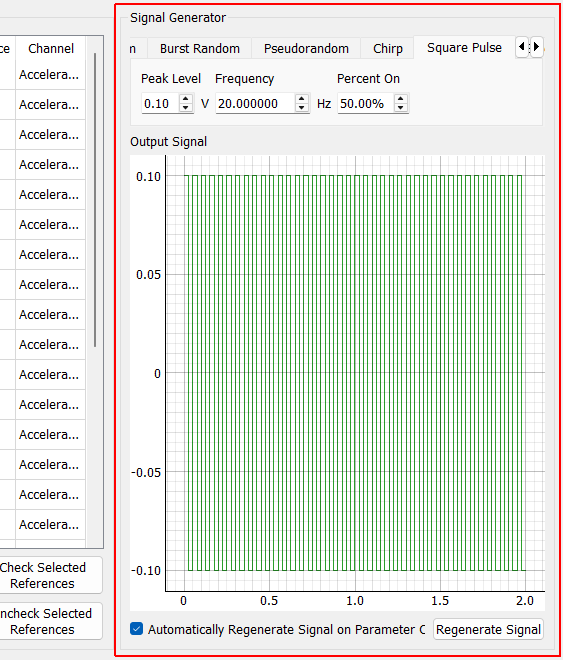Toggle Automatically Regenerate Signal checkbox

tap(136, 629)
